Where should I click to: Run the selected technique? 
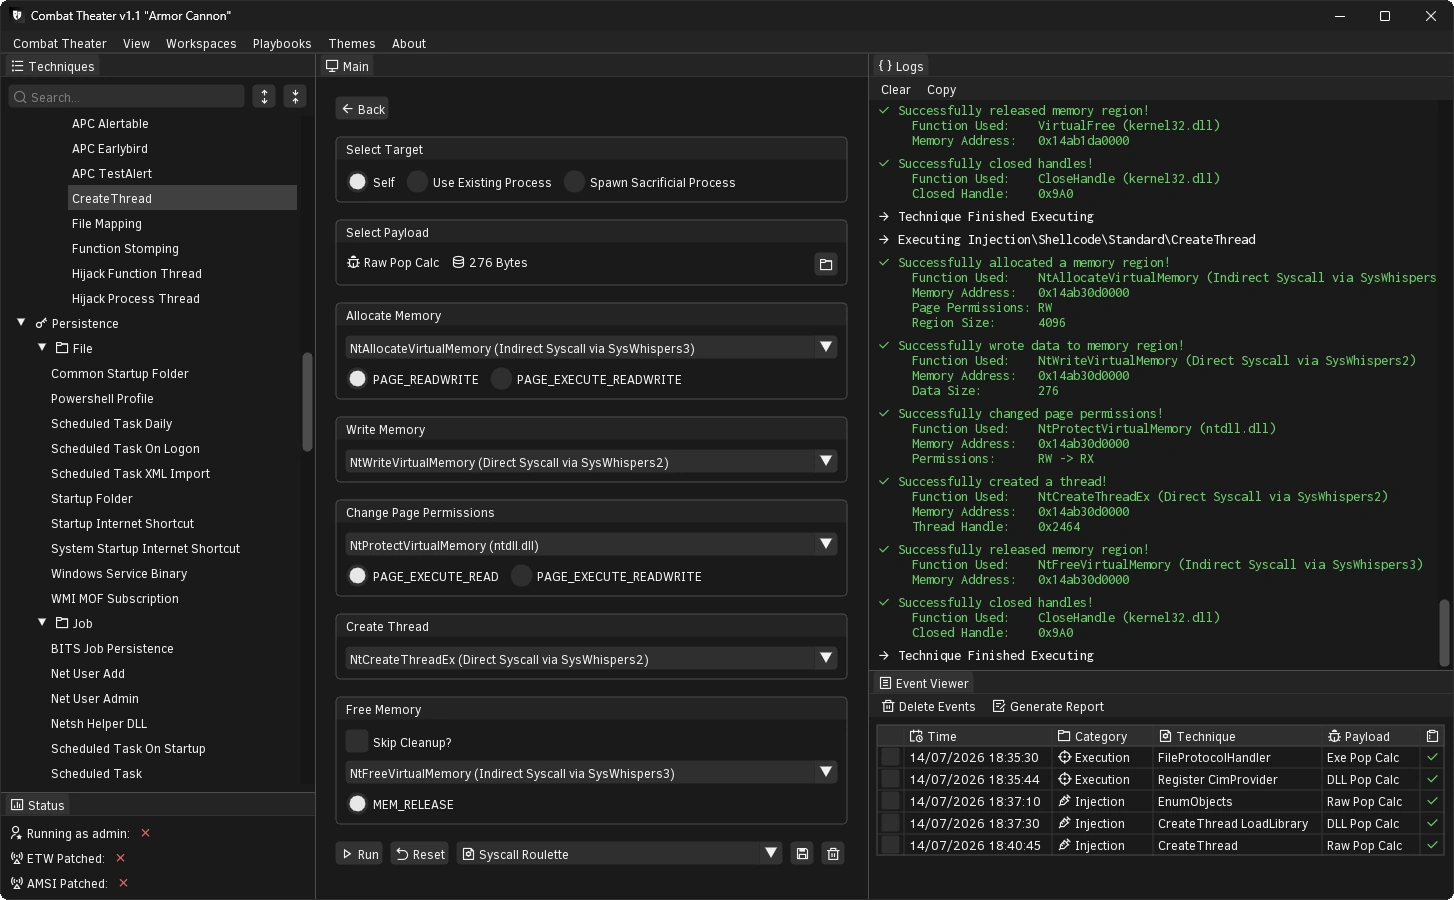[359, 854]
